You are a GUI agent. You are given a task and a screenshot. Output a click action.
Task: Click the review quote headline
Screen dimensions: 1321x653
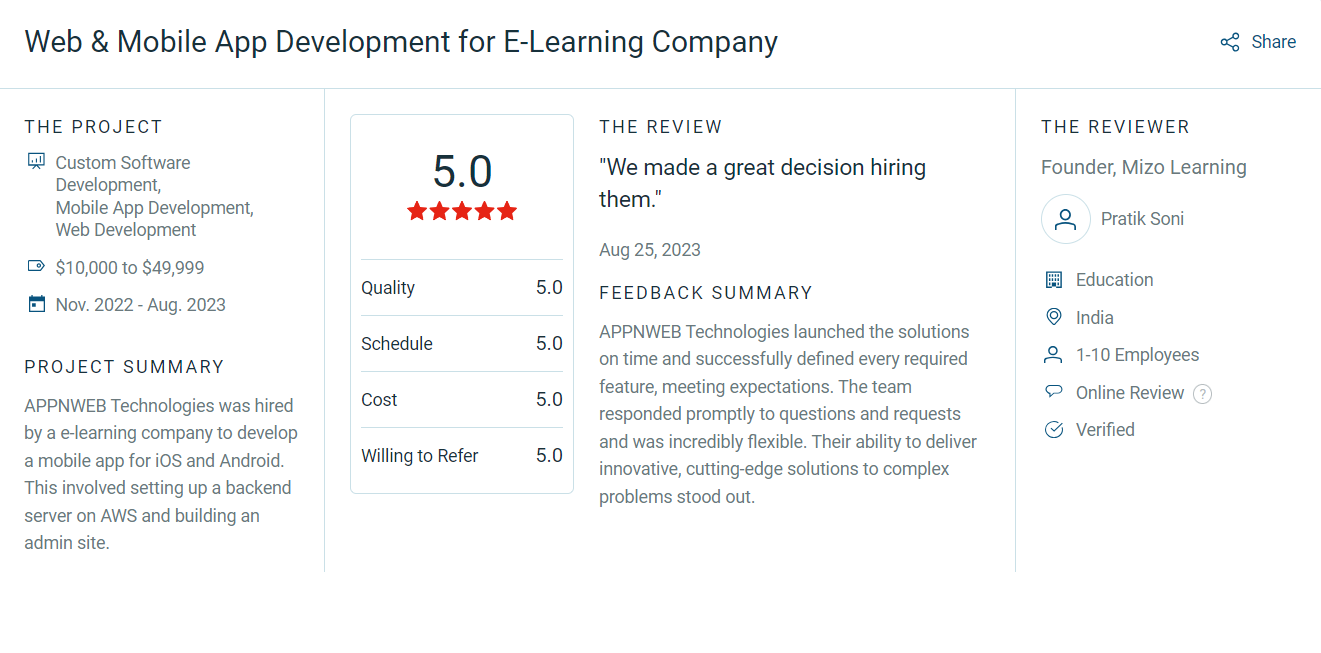762,183
